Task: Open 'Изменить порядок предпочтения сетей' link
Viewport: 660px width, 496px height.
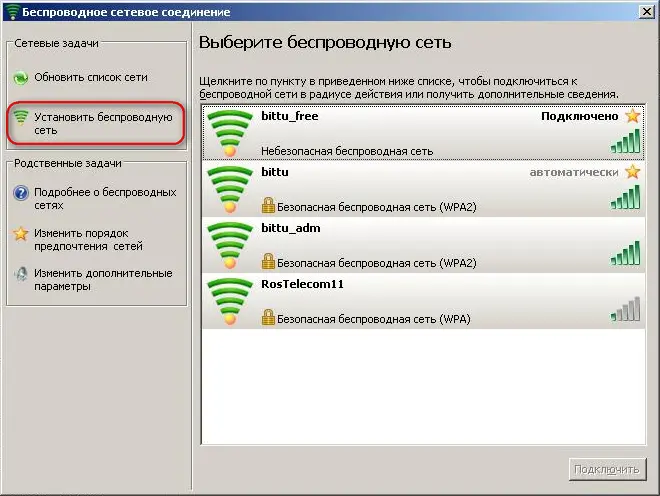Action: click(x=88, y=240)
